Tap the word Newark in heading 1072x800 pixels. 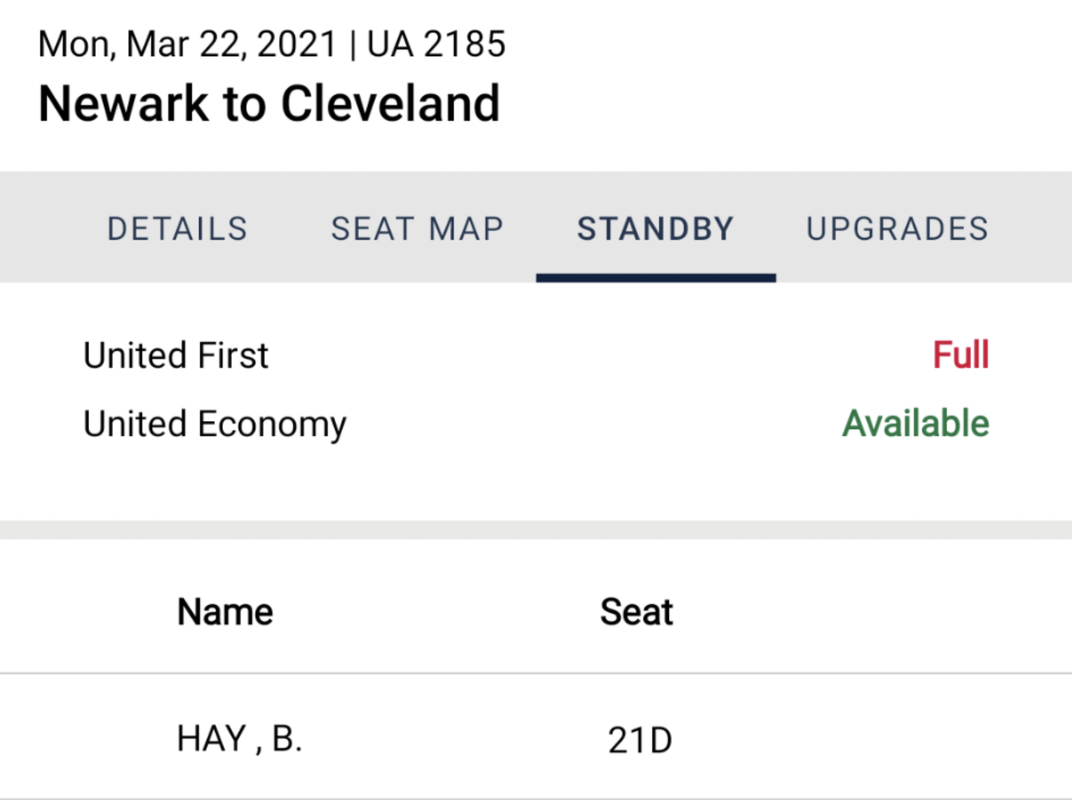[x=124, y=104]
